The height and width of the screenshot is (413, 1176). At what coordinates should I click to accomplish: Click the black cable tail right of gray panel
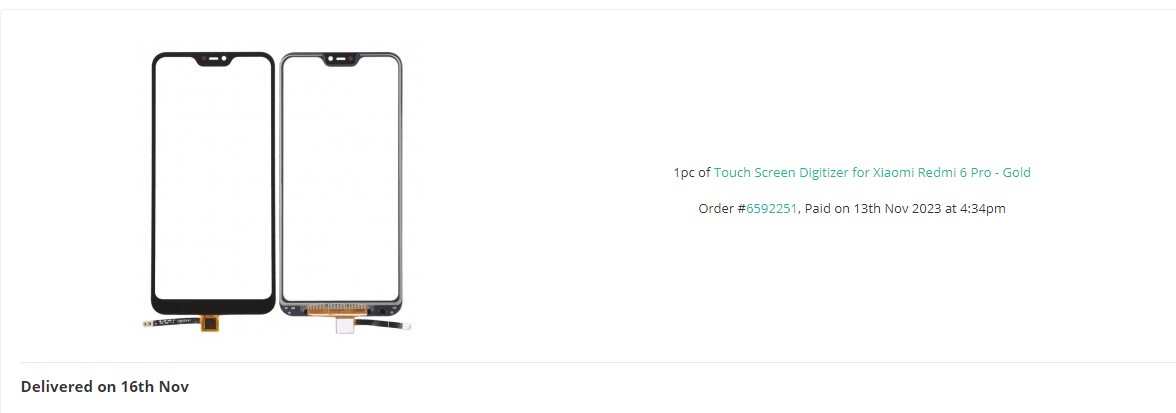click(383, 324)
